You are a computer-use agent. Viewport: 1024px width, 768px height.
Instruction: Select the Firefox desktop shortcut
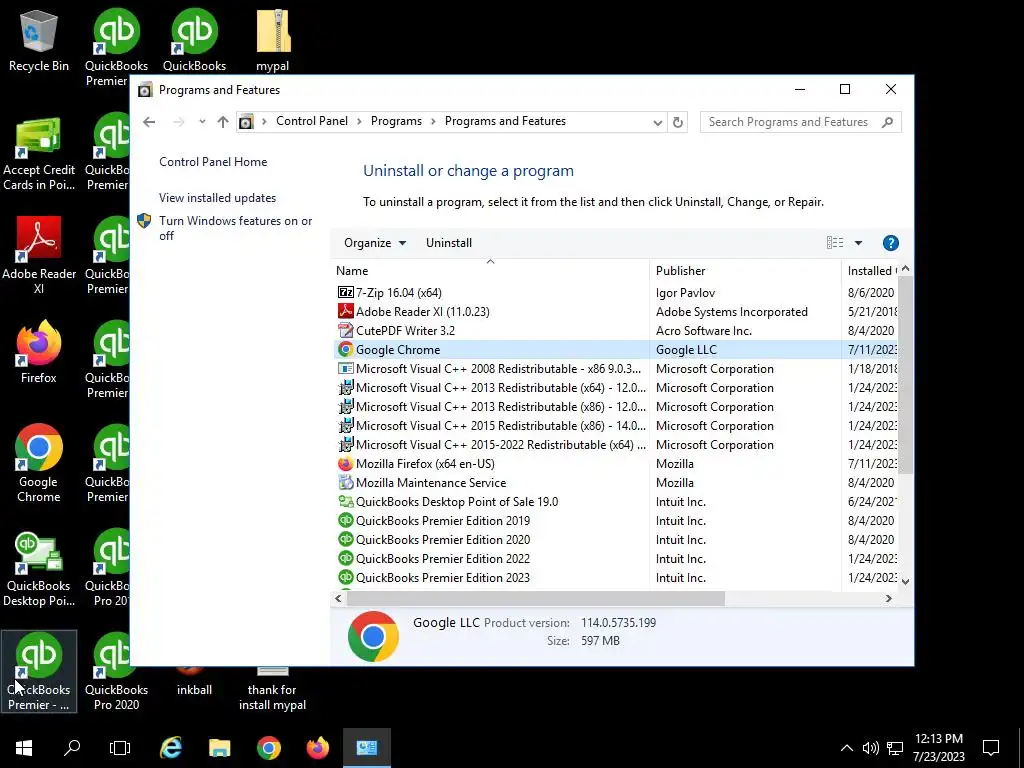click(39, 351)
